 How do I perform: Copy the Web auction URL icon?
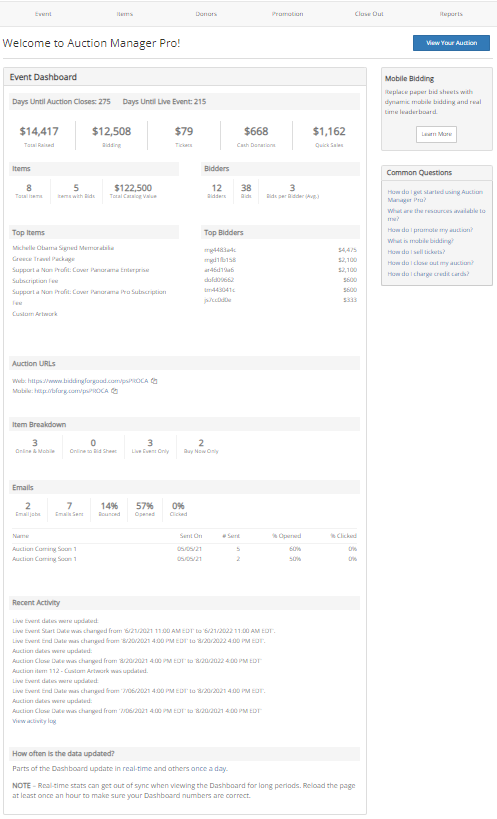pyautogui.click(x=154, y=381)
